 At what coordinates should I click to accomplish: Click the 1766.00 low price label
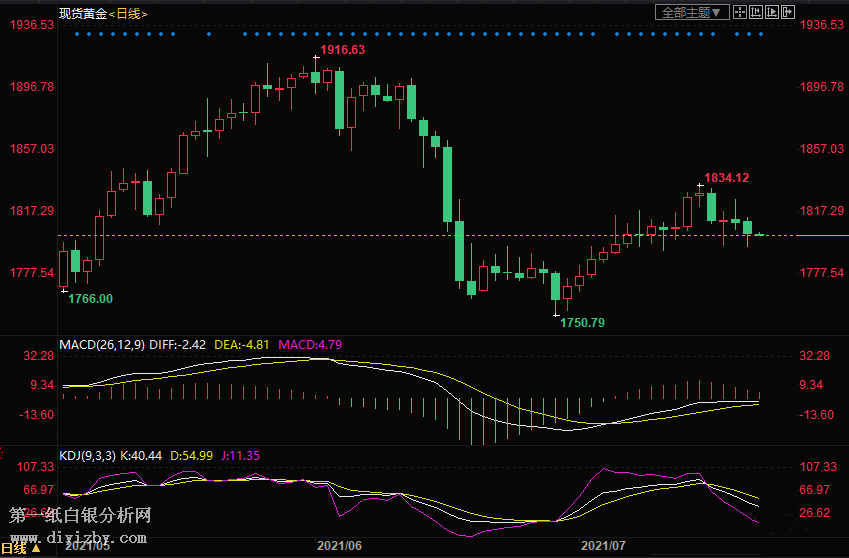pos(90,298)
